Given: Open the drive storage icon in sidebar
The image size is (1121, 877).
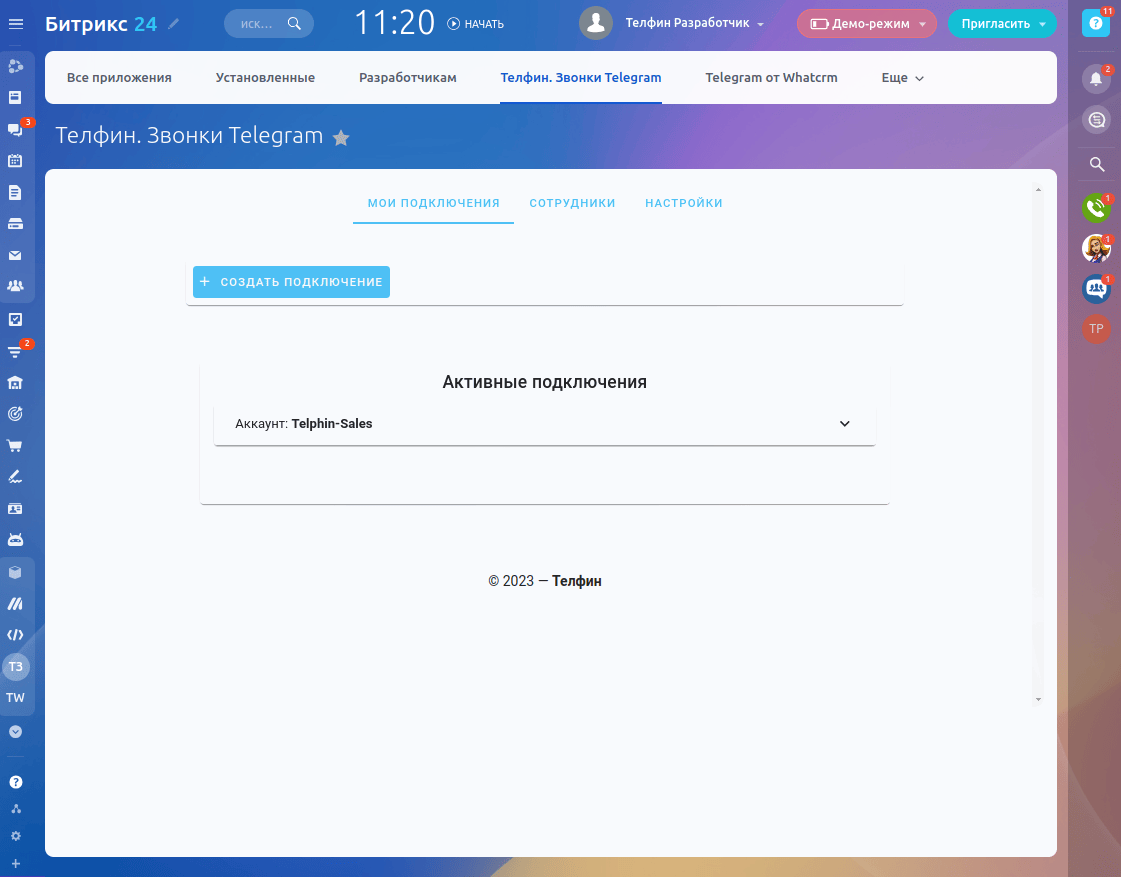Looking at the screenshot, I should click(15, 224).
